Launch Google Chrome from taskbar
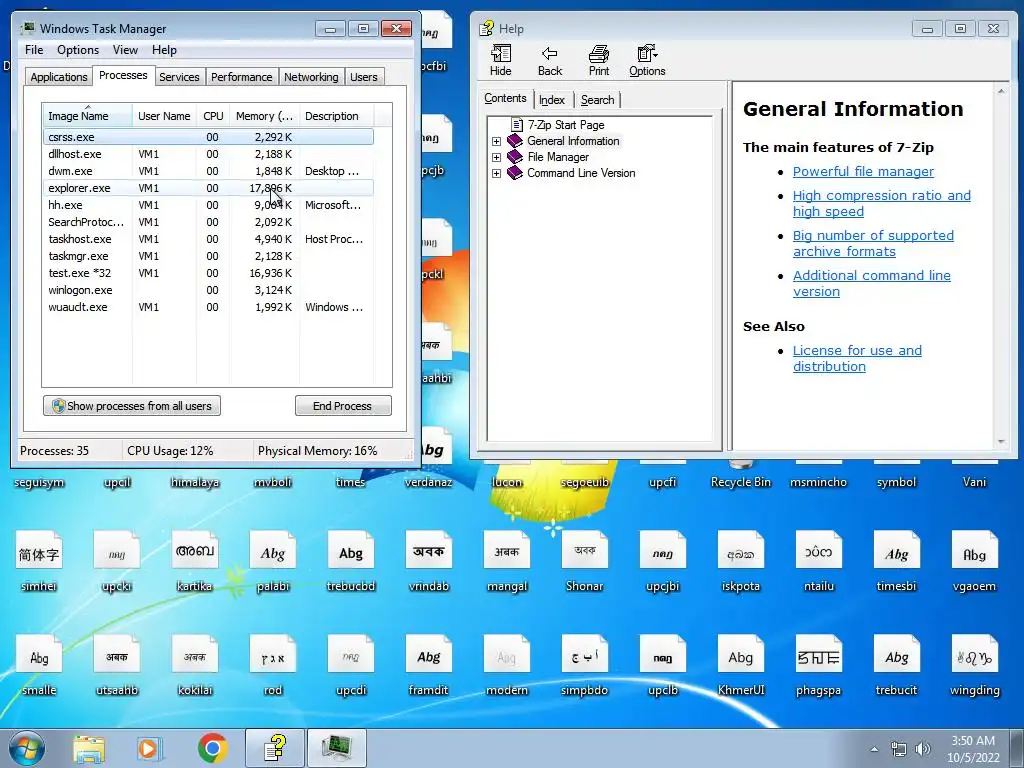Image resolution: width=1024 pixels, height=768 pixels. 212,748
